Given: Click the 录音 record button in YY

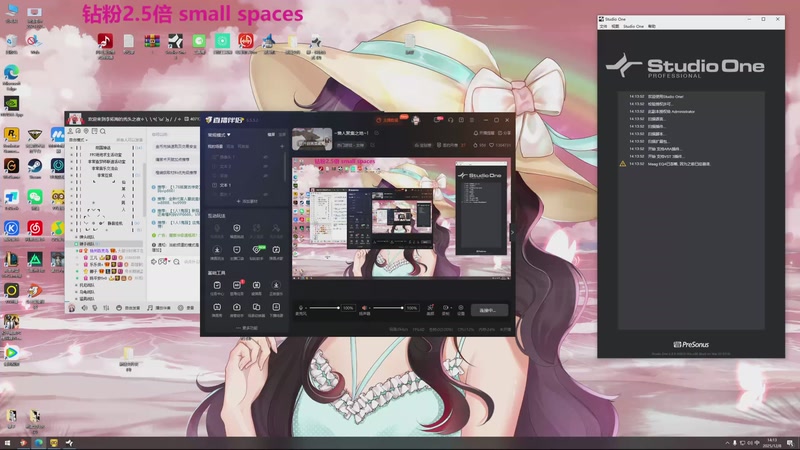Looking at the screenshot, I should pos(186,308).
